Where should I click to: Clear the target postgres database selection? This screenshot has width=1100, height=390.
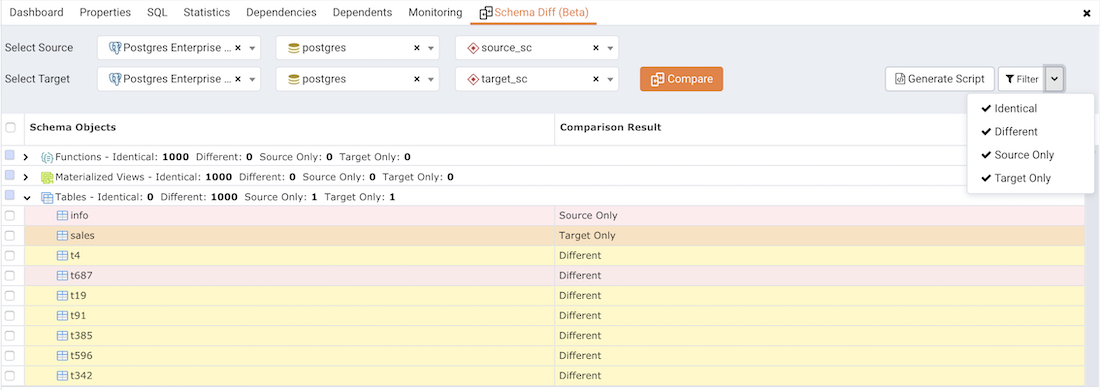(x=417, y=79)
